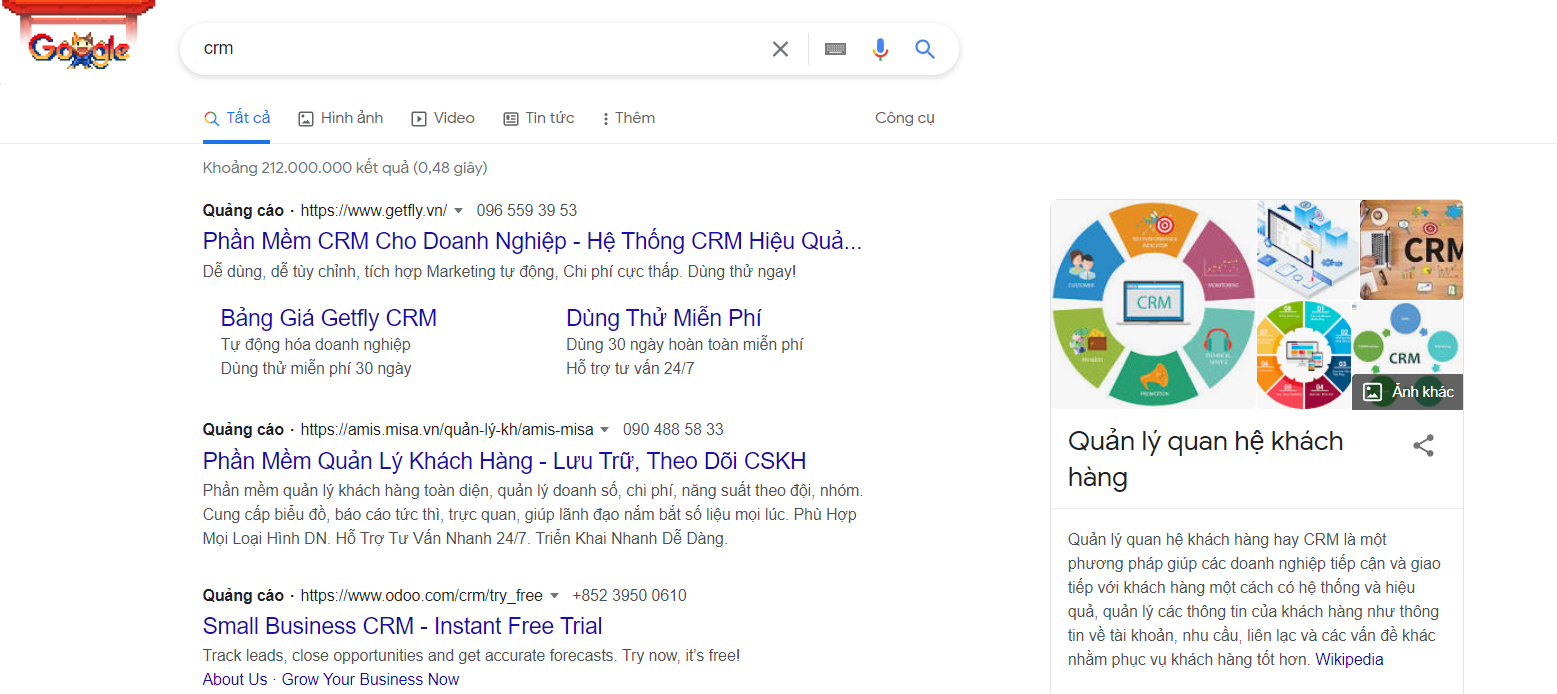
Task: Click phone number 090 488 58 33
Action: click(x=673, y=430)
